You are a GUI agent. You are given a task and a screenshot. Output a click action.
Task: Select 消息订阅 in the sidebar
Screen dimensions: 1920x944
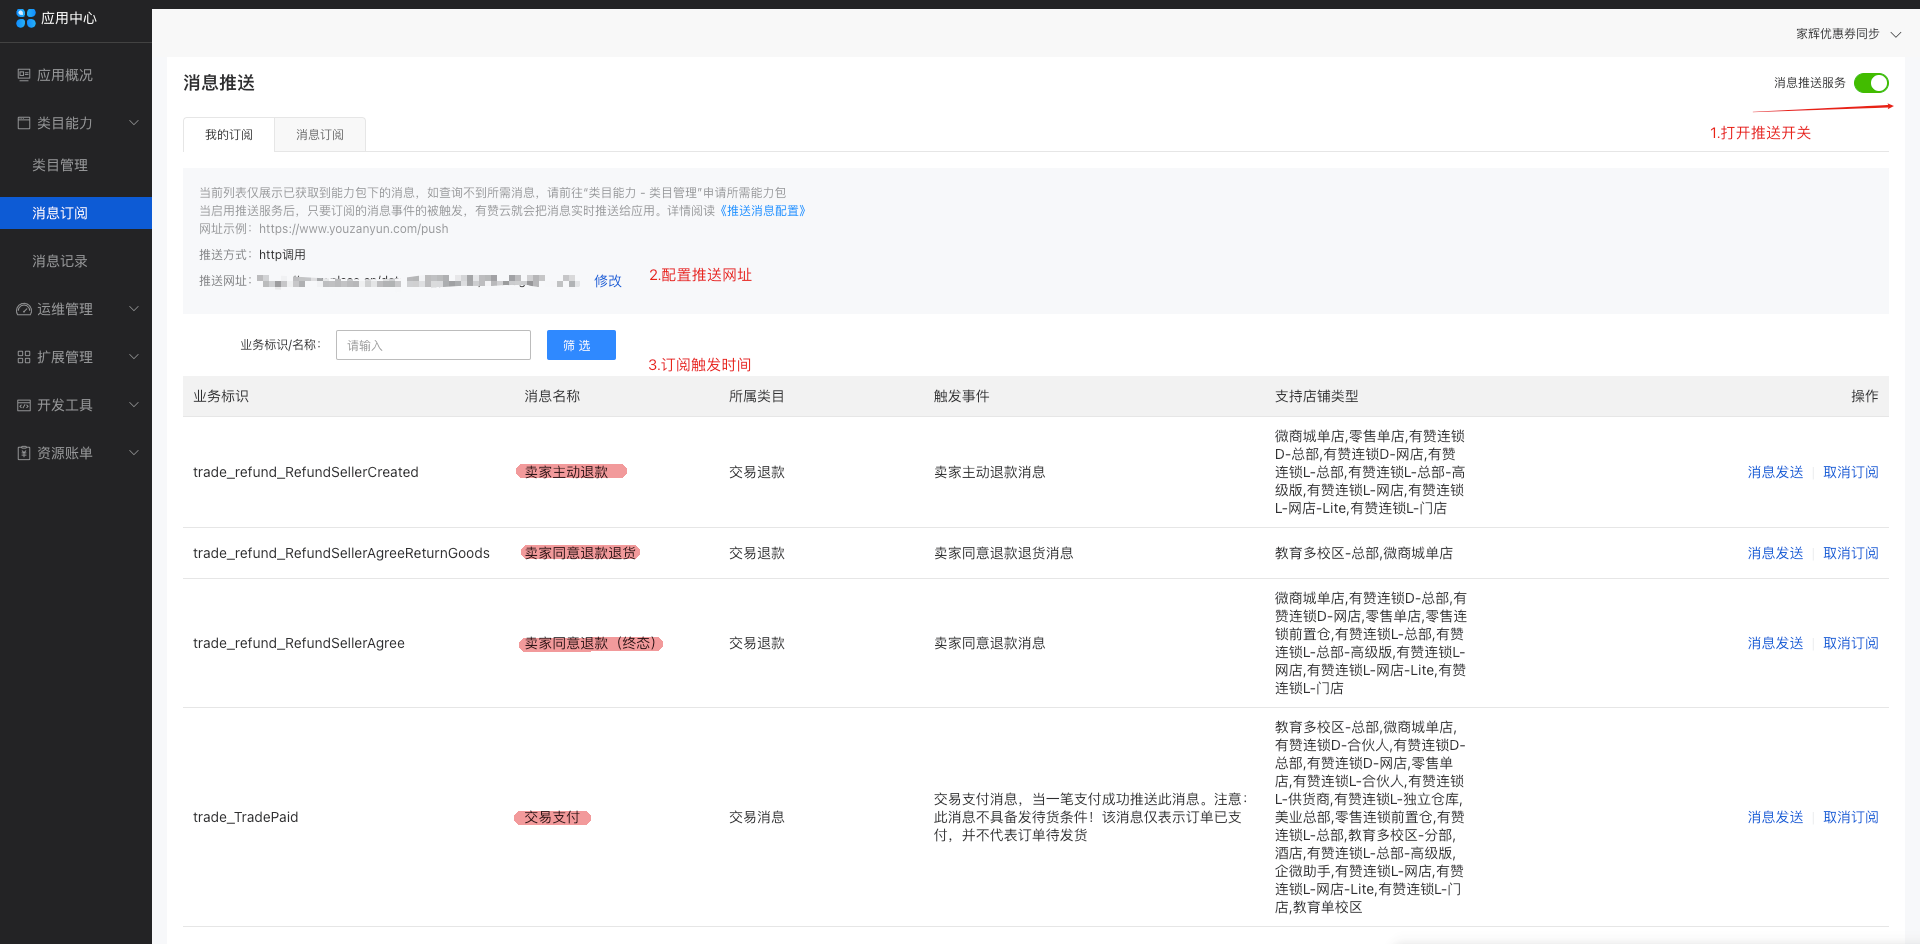(76, 213)
